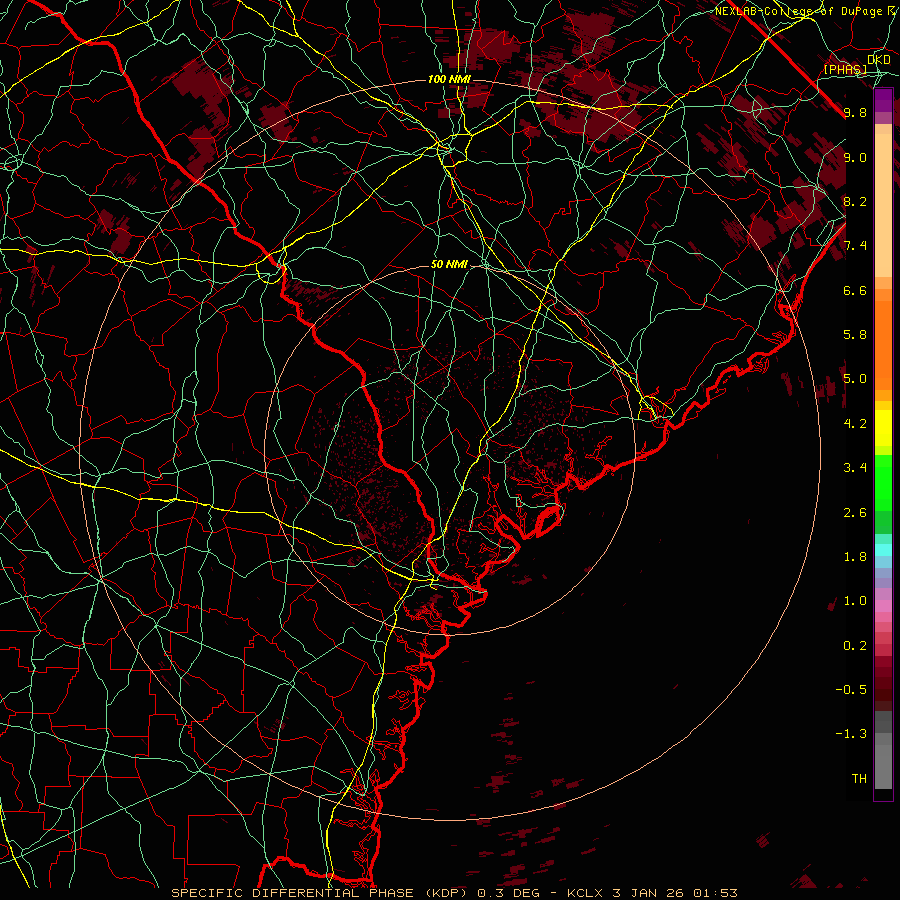The height and width of the screenshot is (900, 900).
Task: Click the 4.2 value on the scale
Action: 855,424
